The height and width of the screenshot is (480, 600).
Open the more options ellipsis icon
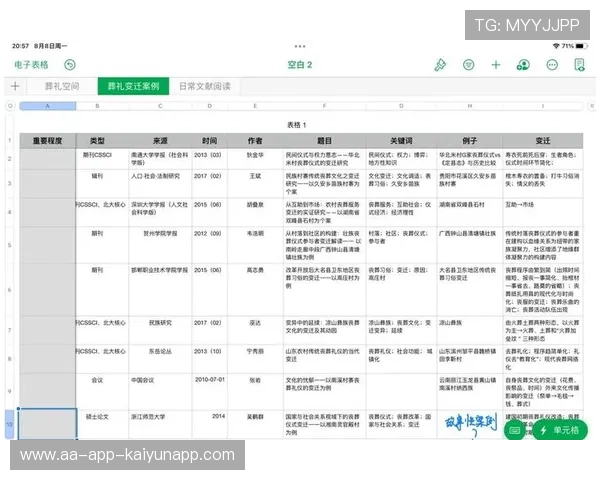pos(552,65)
